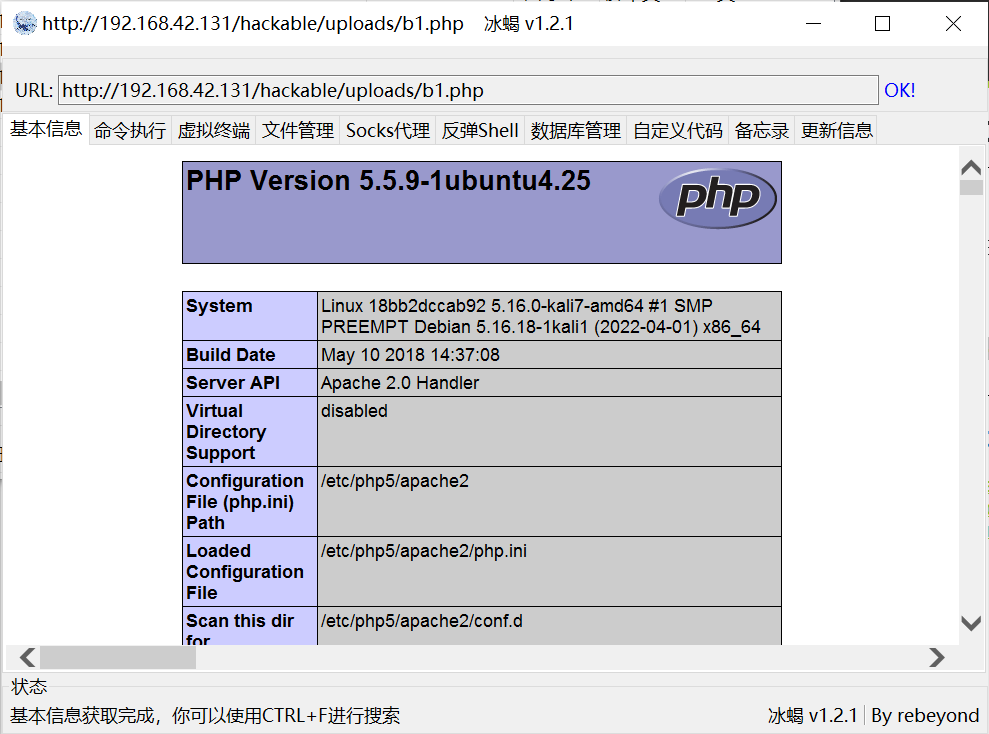
Task: Select the 自定义代码 tab
Action: pos(677,130)
